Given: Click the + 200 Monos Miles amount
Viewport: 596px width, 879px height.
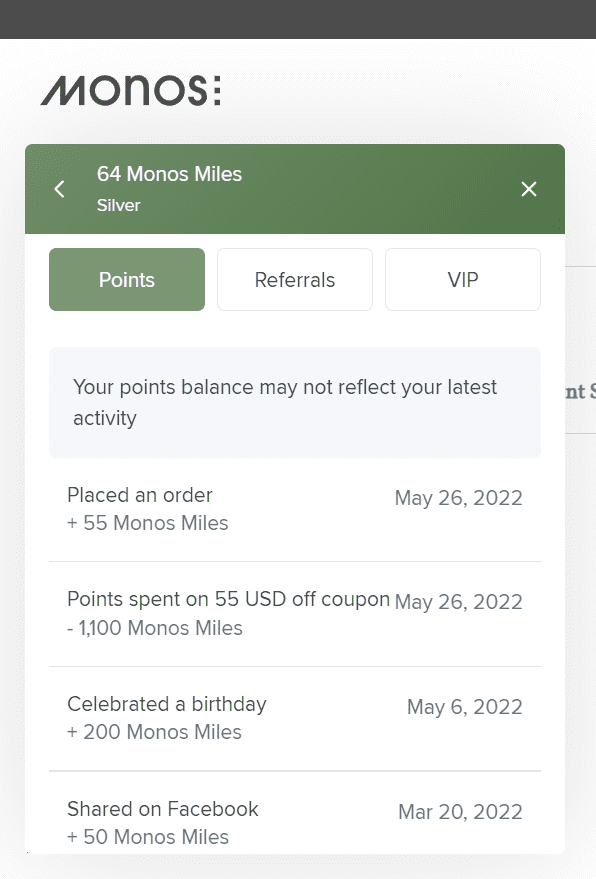Looking at the screenshot, I should (x=154, y=732).
